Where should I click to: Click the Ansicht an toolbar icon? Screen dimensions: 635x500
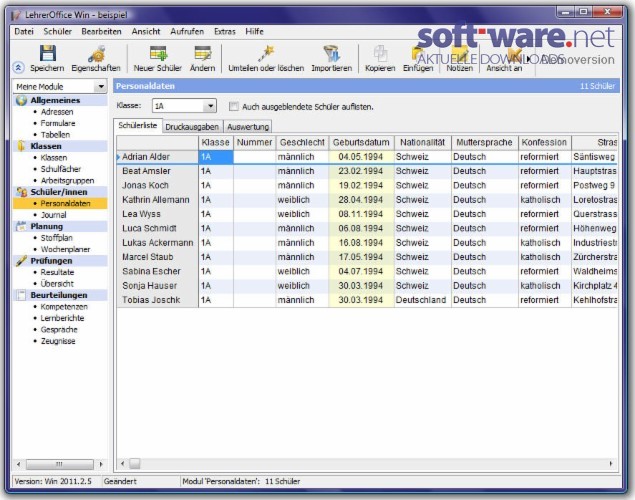click(514, 54)
